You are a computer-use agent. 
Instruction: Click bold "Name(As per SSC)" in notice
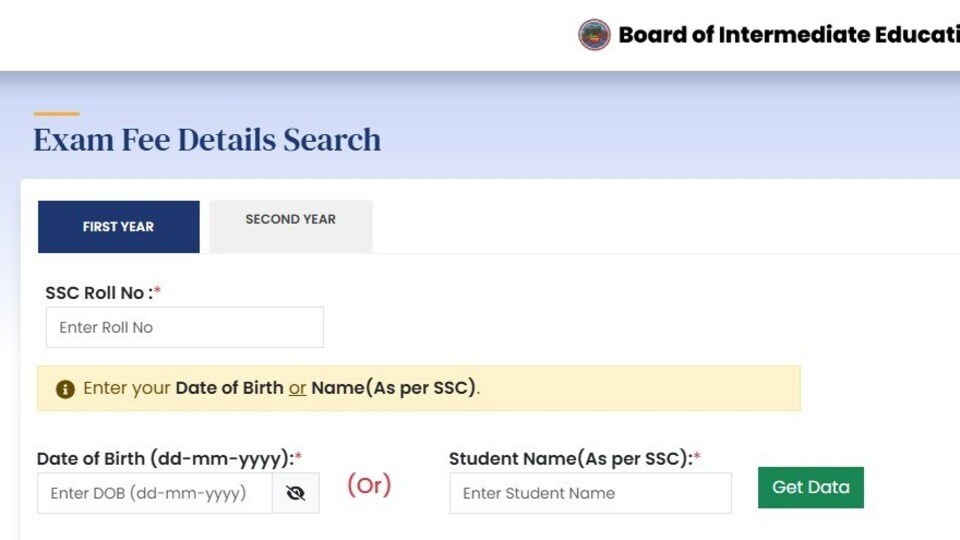[394, 388]
